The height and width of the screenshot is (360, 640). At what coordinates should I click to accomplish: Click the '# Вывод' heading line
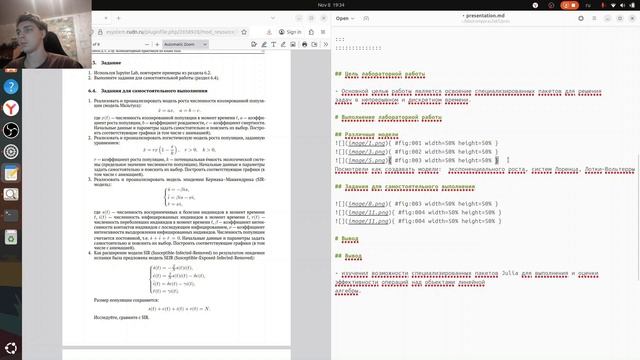(347, 239)
